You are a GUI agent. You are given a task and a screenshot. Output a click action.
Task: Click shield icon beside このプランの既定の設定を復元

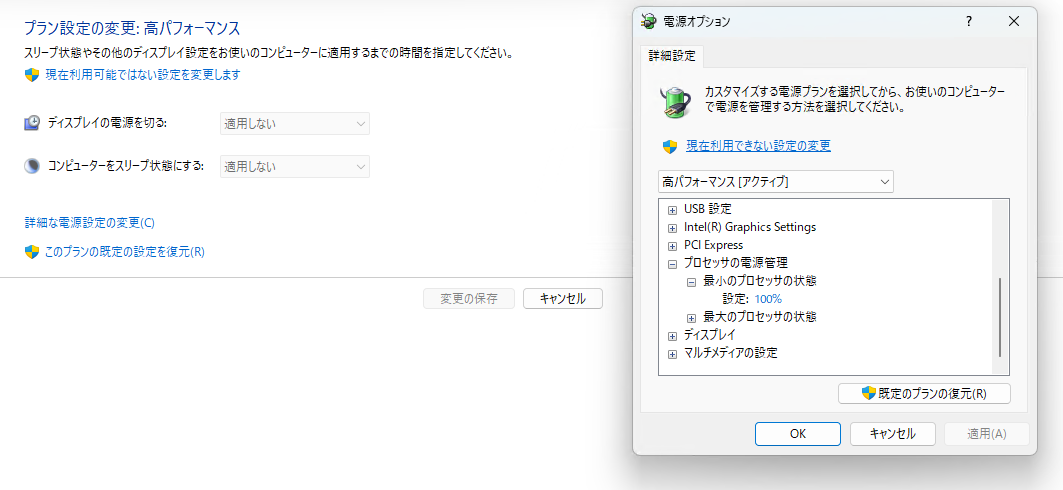pyautogui.click(x=32, y=251)
